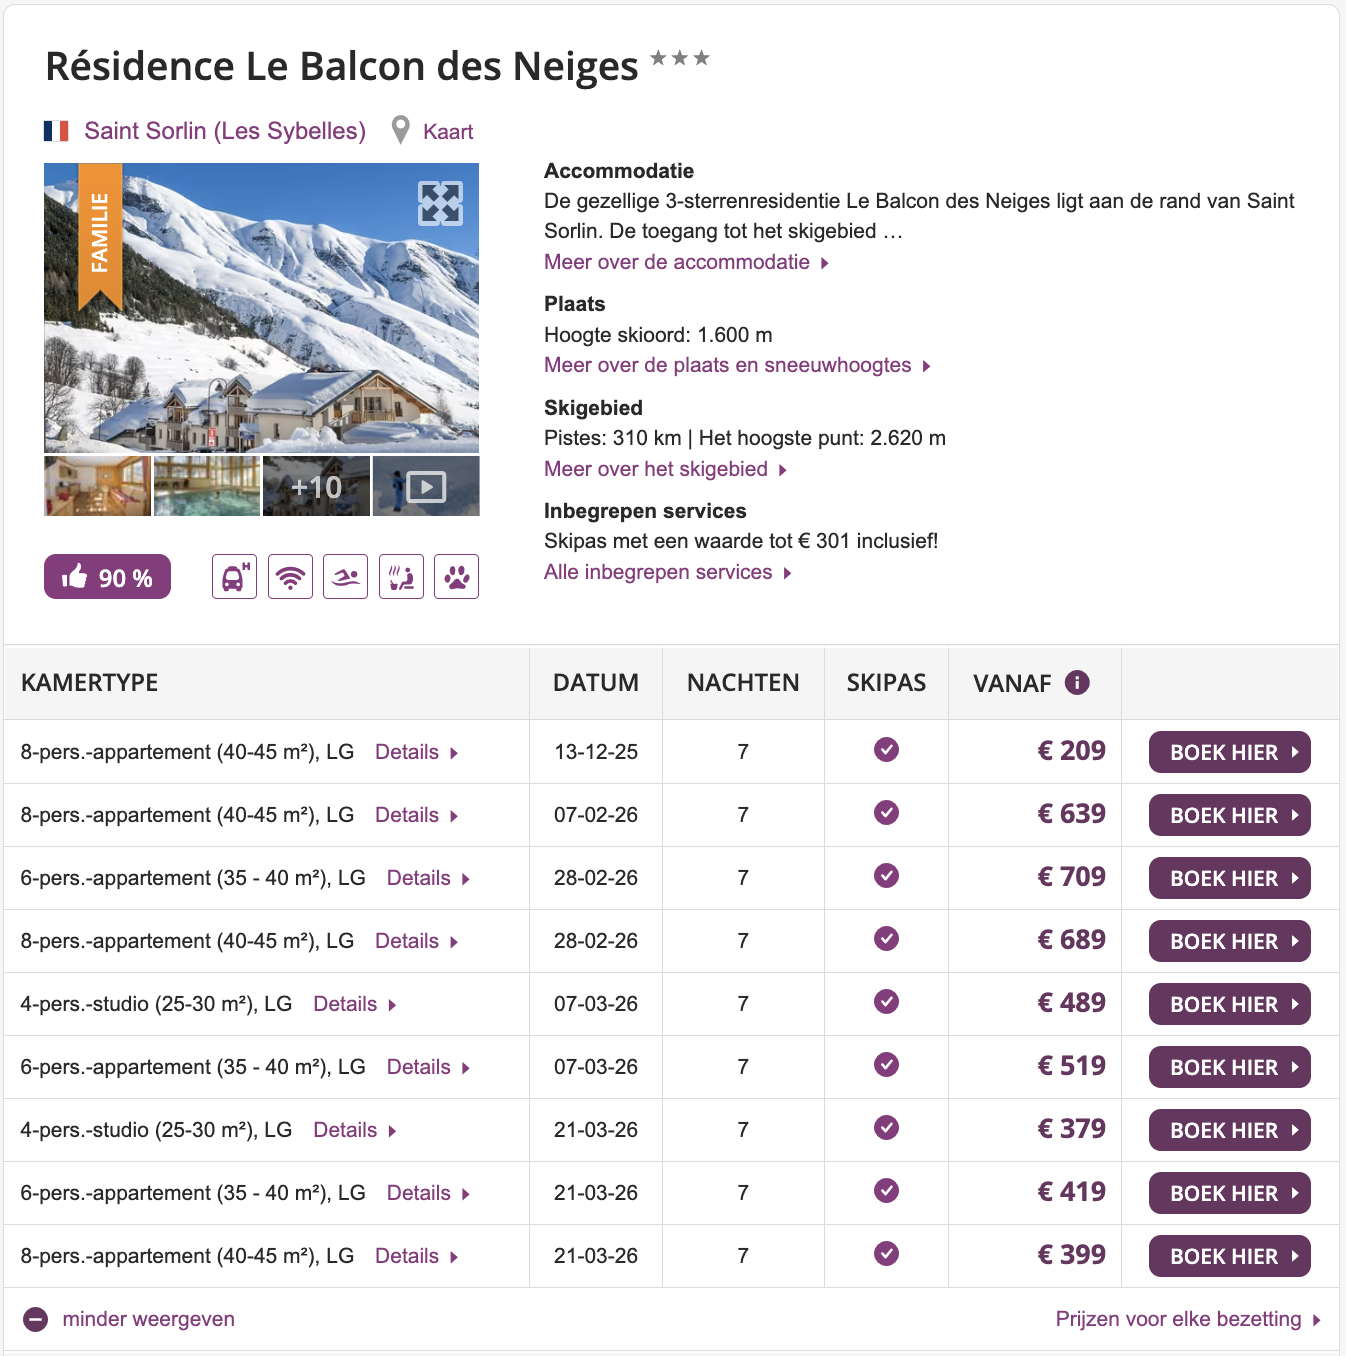The image size is (1346, 1356).
Task: Open the info icon beside VANAF column
Action: pyautogui.click(x=1076, y=682)
